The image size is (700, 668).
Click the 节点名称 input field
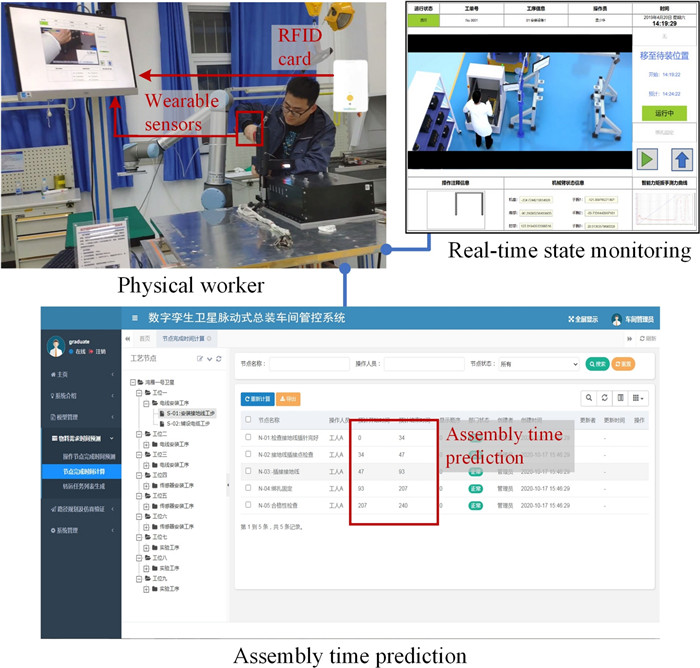(309, 364)
